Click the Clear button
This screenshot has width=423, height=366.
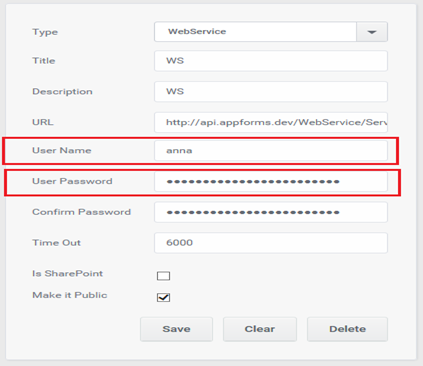[x=260, y=329]
